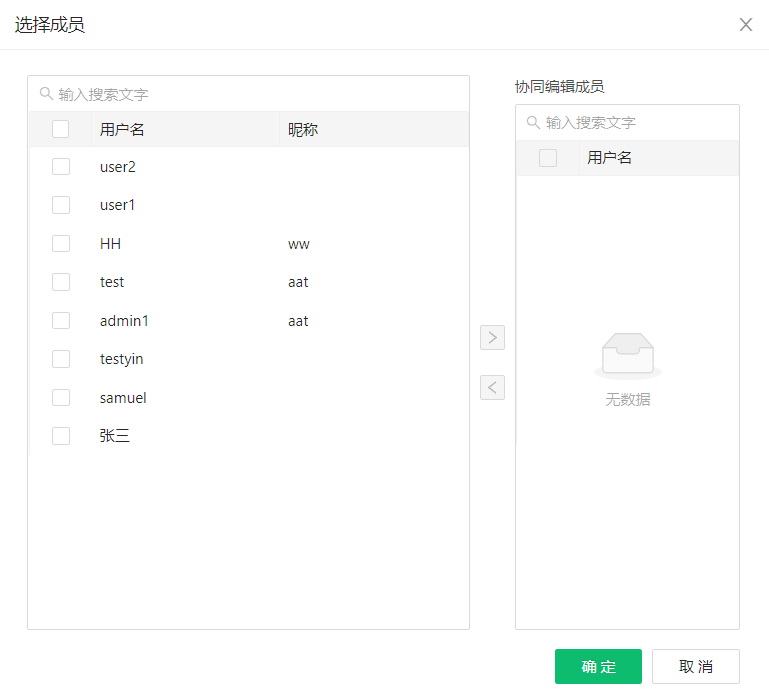Tick the checkbox for user2
The width and height of the screenshot is (769, 699).
61,167
